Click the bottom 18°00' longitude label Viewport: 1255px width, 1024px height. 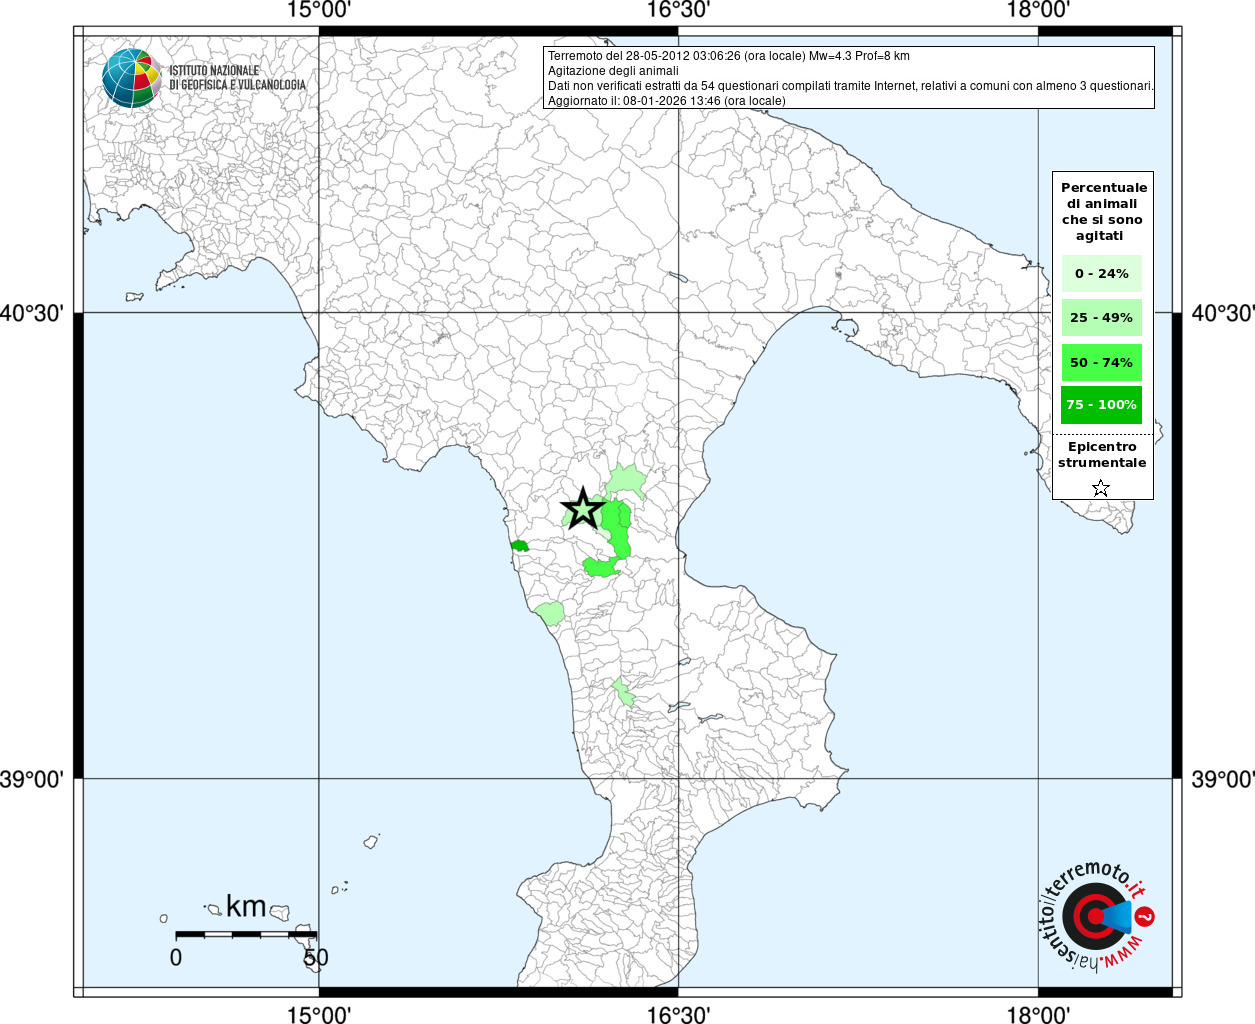[x=1039, y=1014]
